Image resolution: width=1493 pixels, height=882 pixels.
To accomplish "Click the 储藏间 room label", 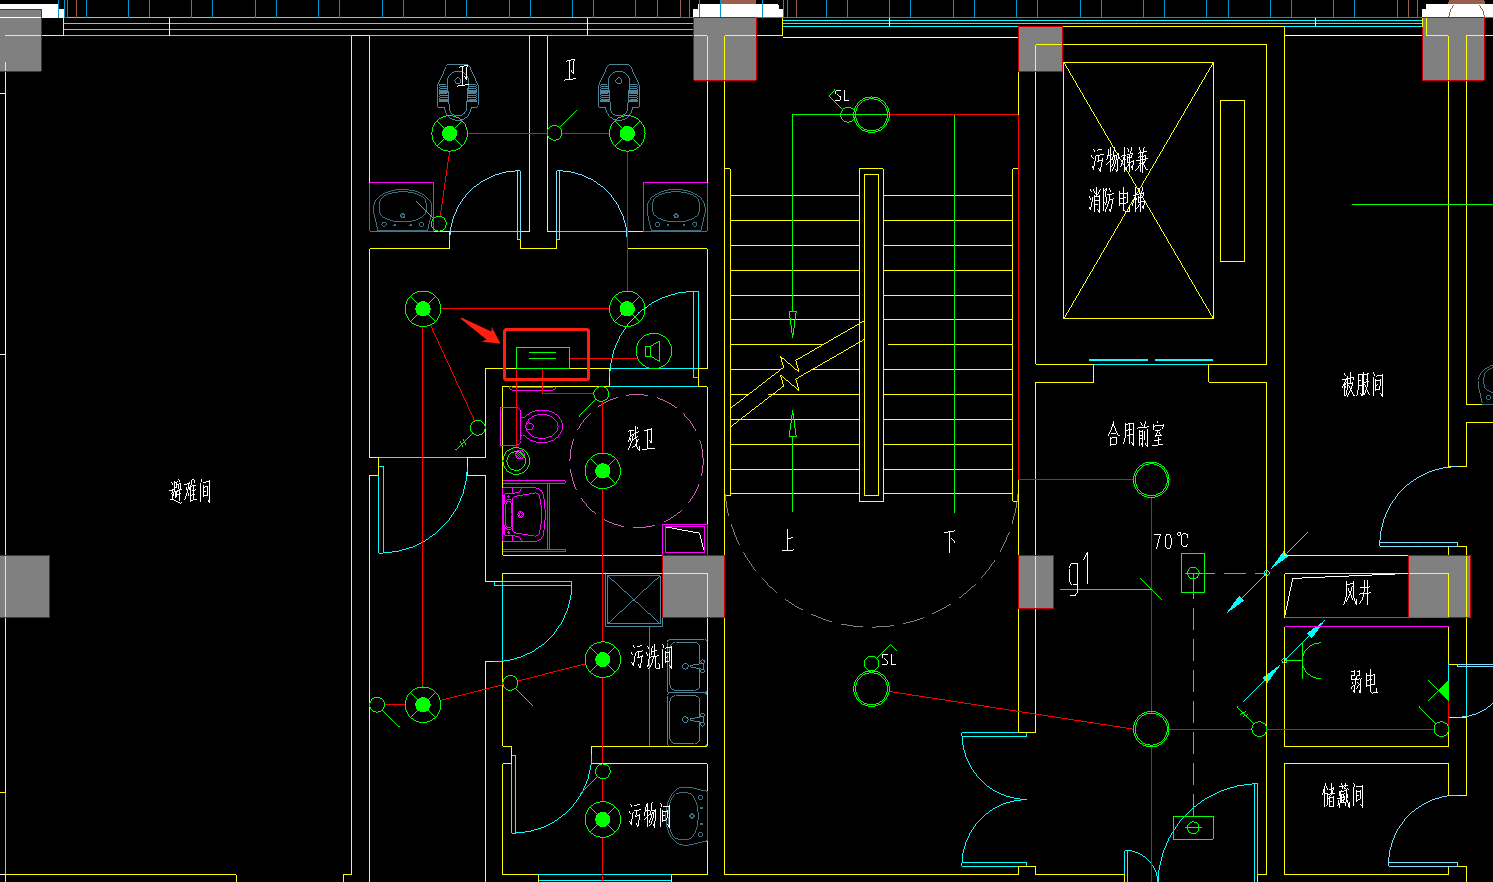I will 1343,796.
